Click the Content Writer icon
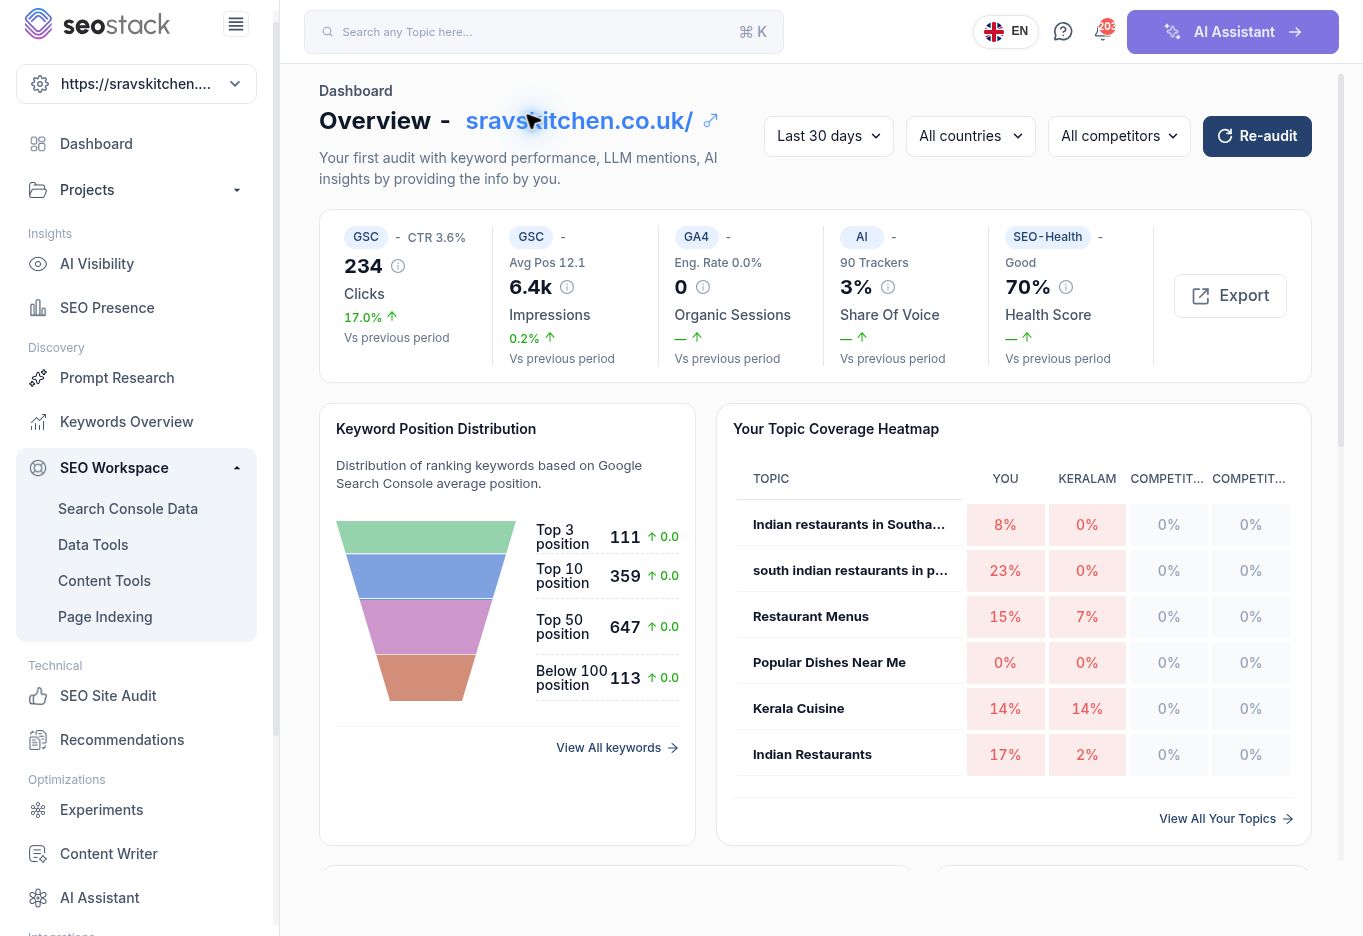 coord(38,854)
